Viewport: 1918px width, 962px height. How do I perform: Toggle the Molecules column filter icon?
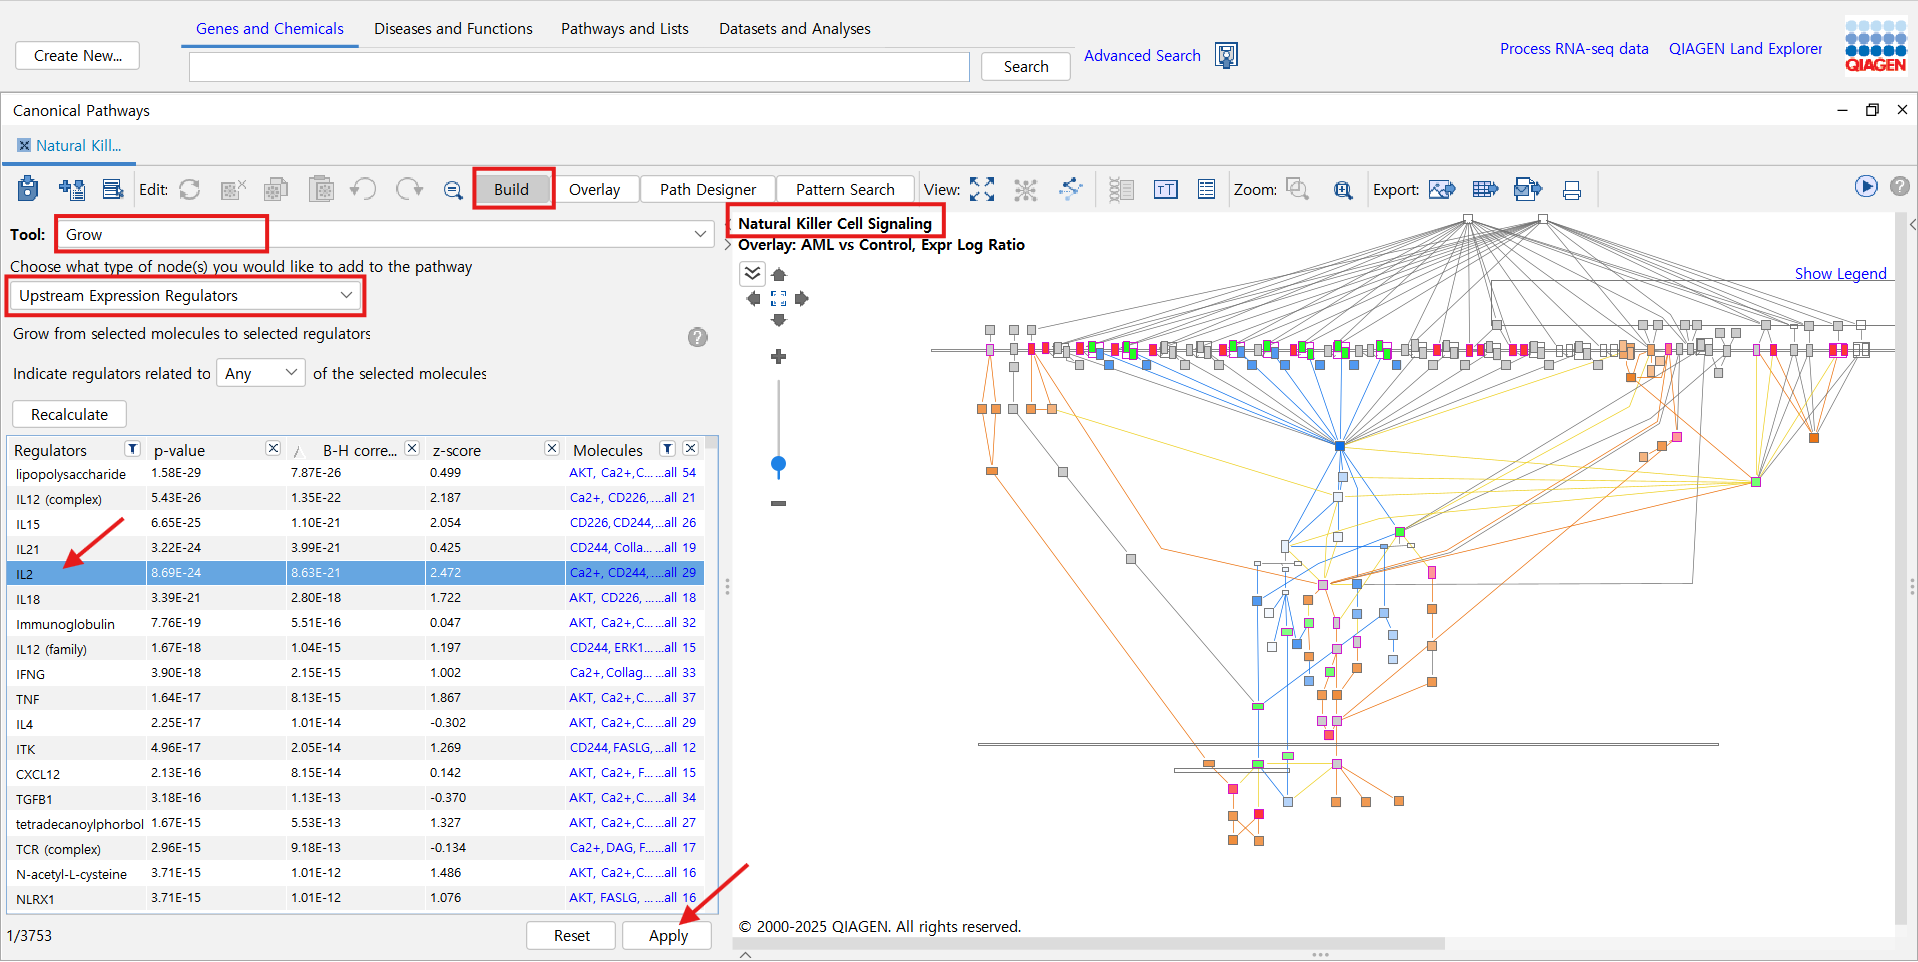(x=668, y=448)
